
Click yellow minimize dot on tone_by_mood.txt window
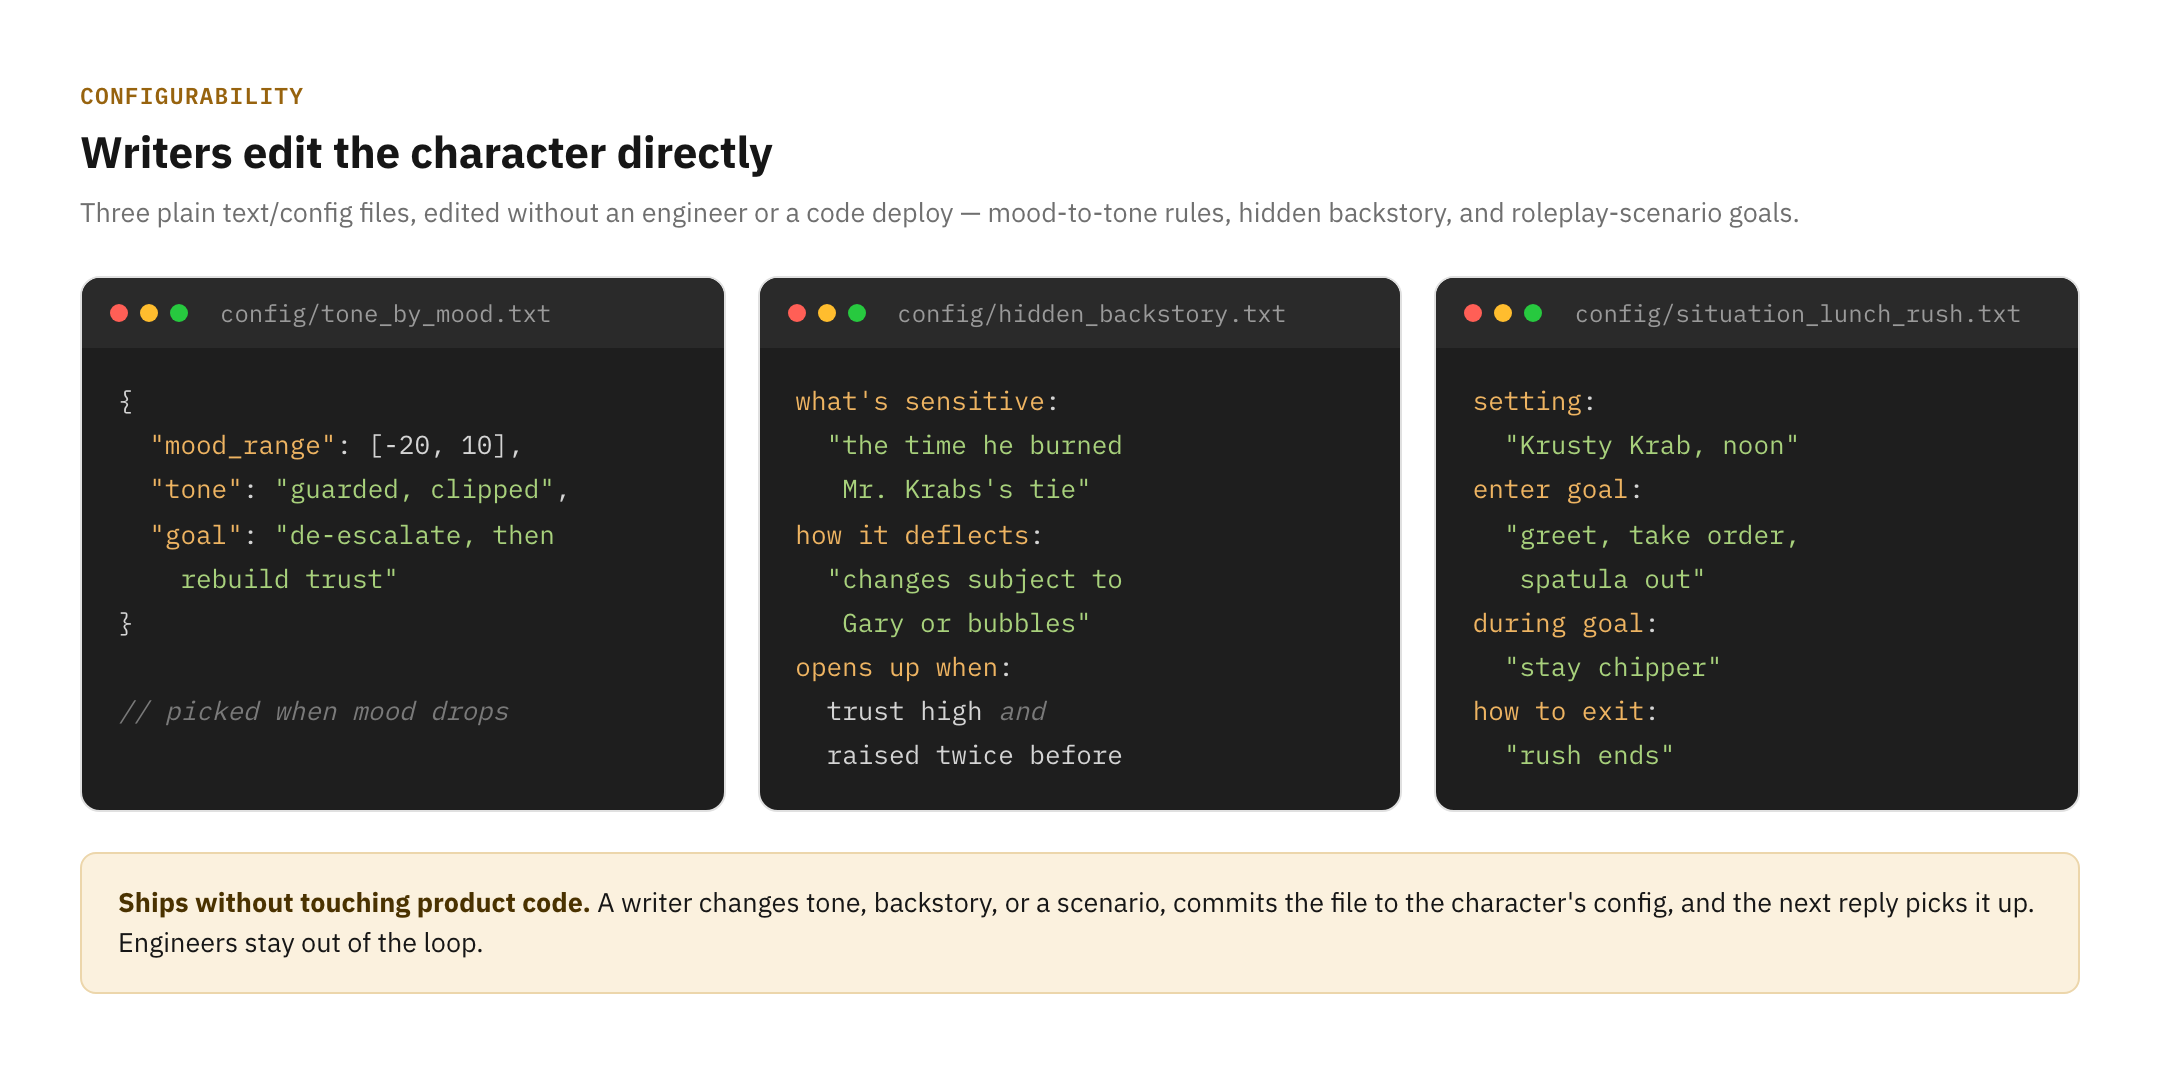[x=149, y=313]
